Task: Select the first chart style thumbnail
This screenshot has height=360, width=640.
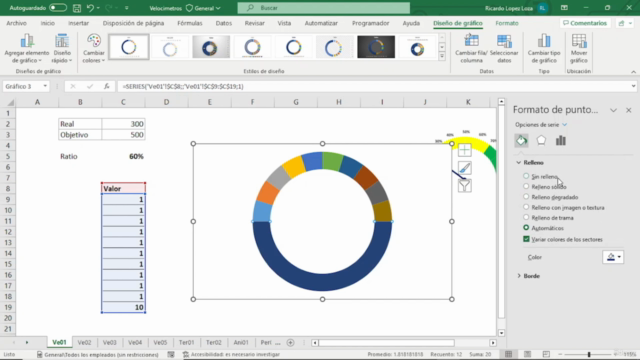Action: click(129, 47)
